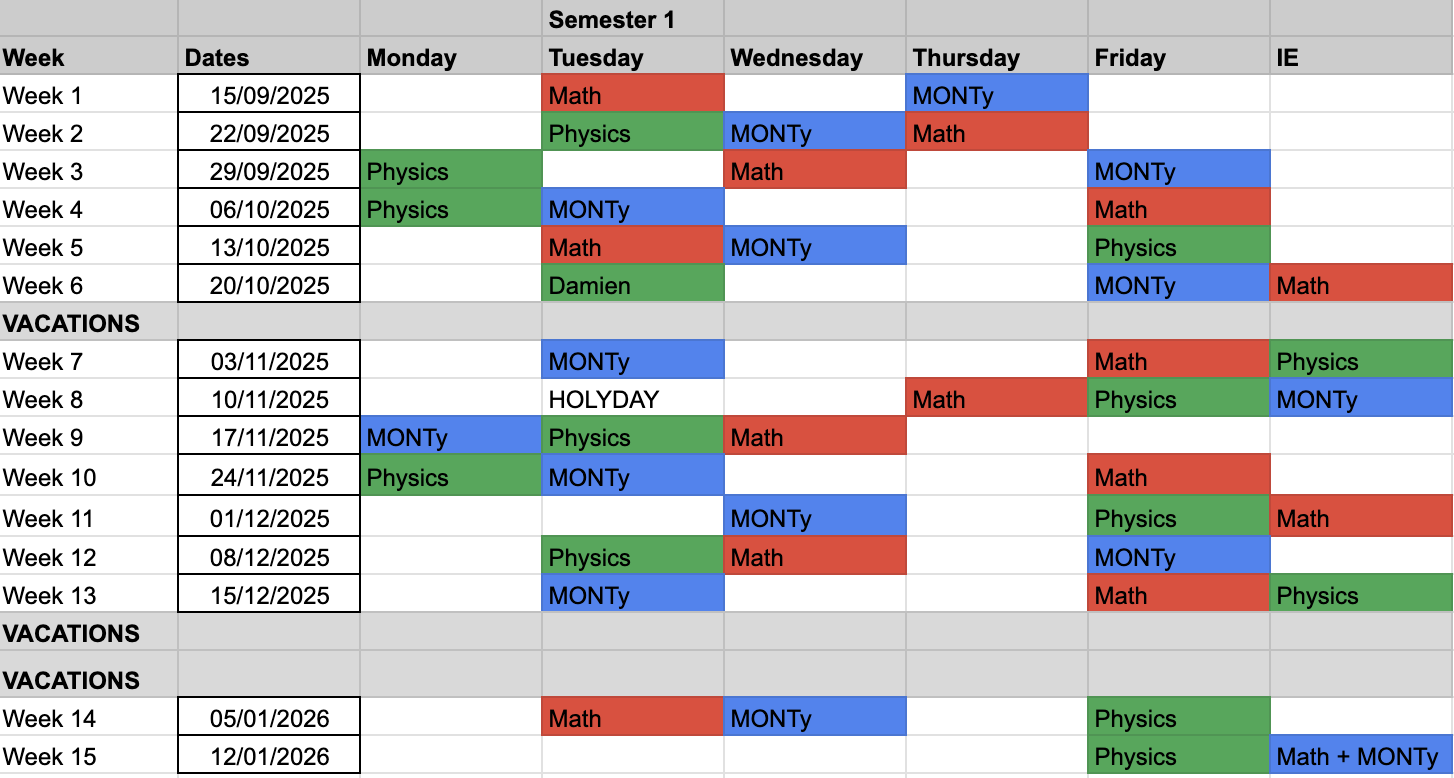The height and width of the screenshot is (778, 1454).
Task: Select Week 14 Tuesday Math cell
Action: click(x=633, y=719)
